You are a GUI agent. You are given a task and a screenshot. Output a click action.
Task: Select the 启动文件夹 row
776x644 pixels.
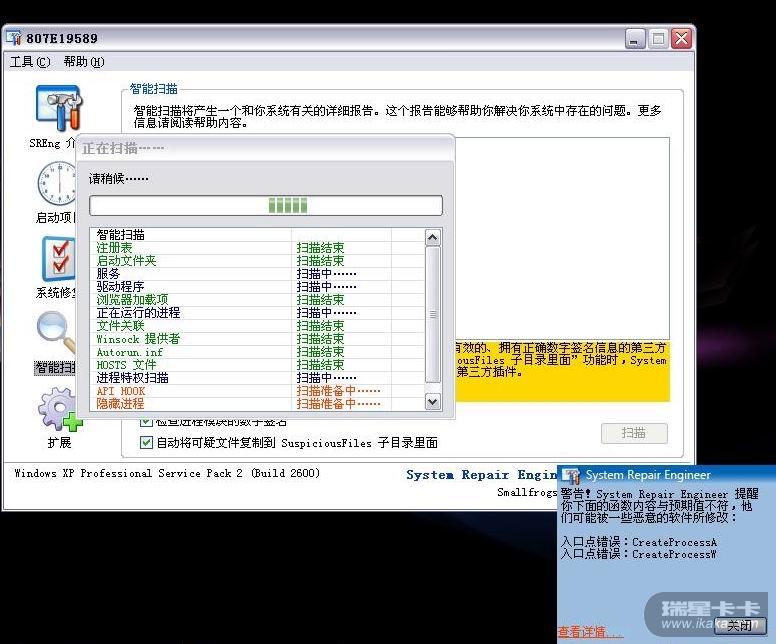(x=257, y=260)
